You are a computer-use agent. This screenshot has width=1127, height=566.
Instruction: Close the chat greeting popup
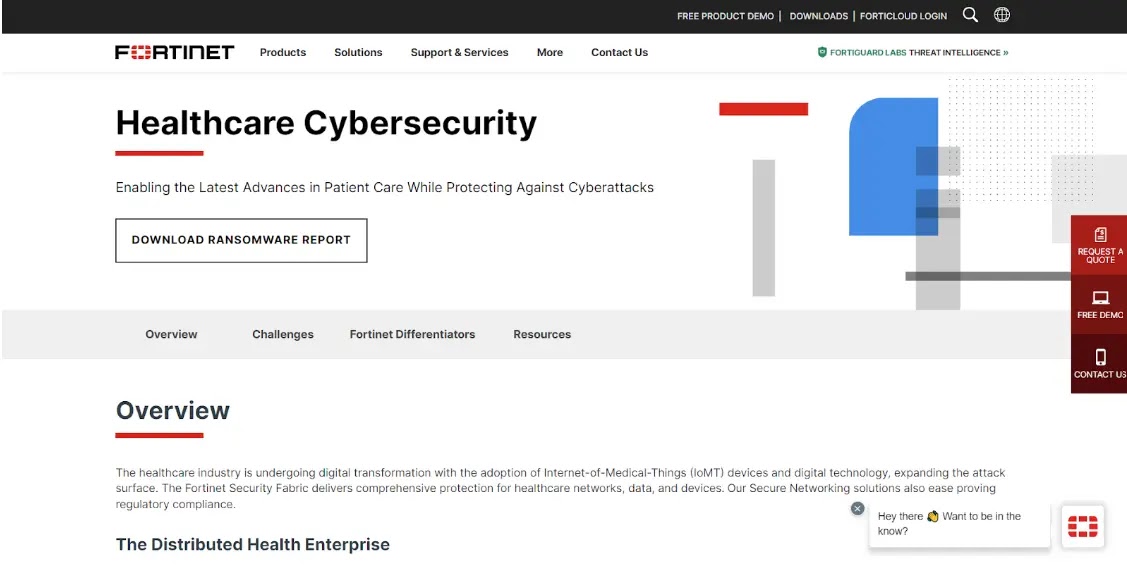click(x=857, y=508)
